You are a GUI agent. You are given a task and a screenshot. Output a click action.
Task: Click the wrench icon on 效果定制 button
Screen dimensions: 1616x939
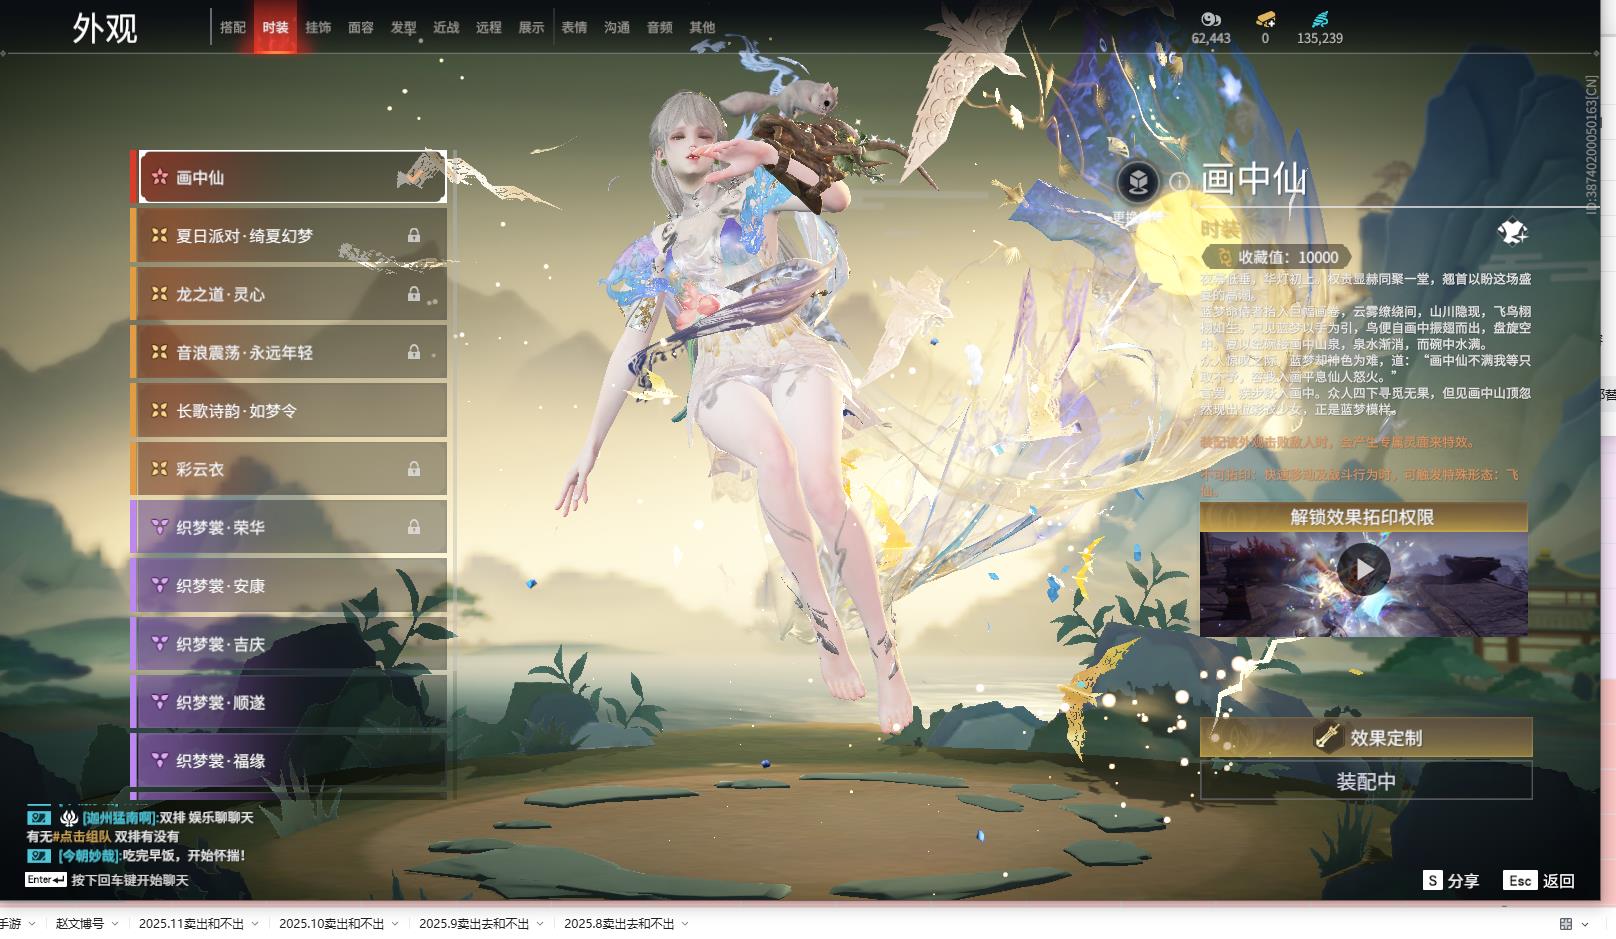(1328, 737)
